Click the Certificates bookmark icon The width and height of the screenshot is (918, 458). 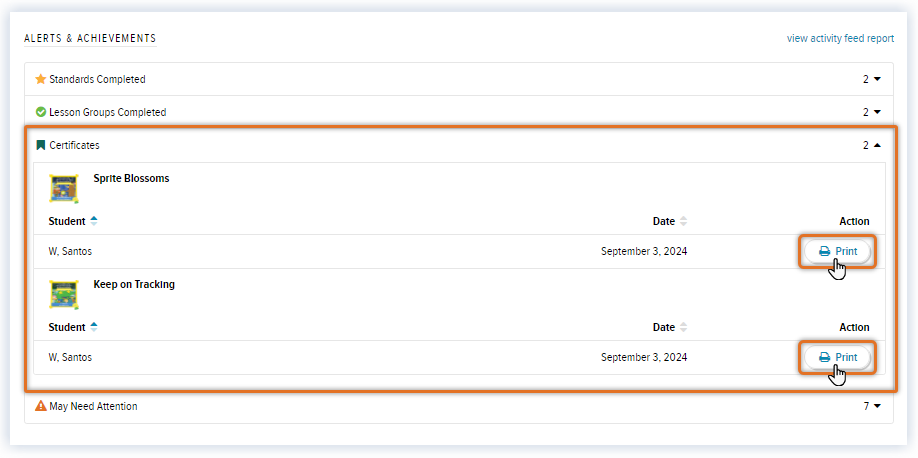coord(41,145)
